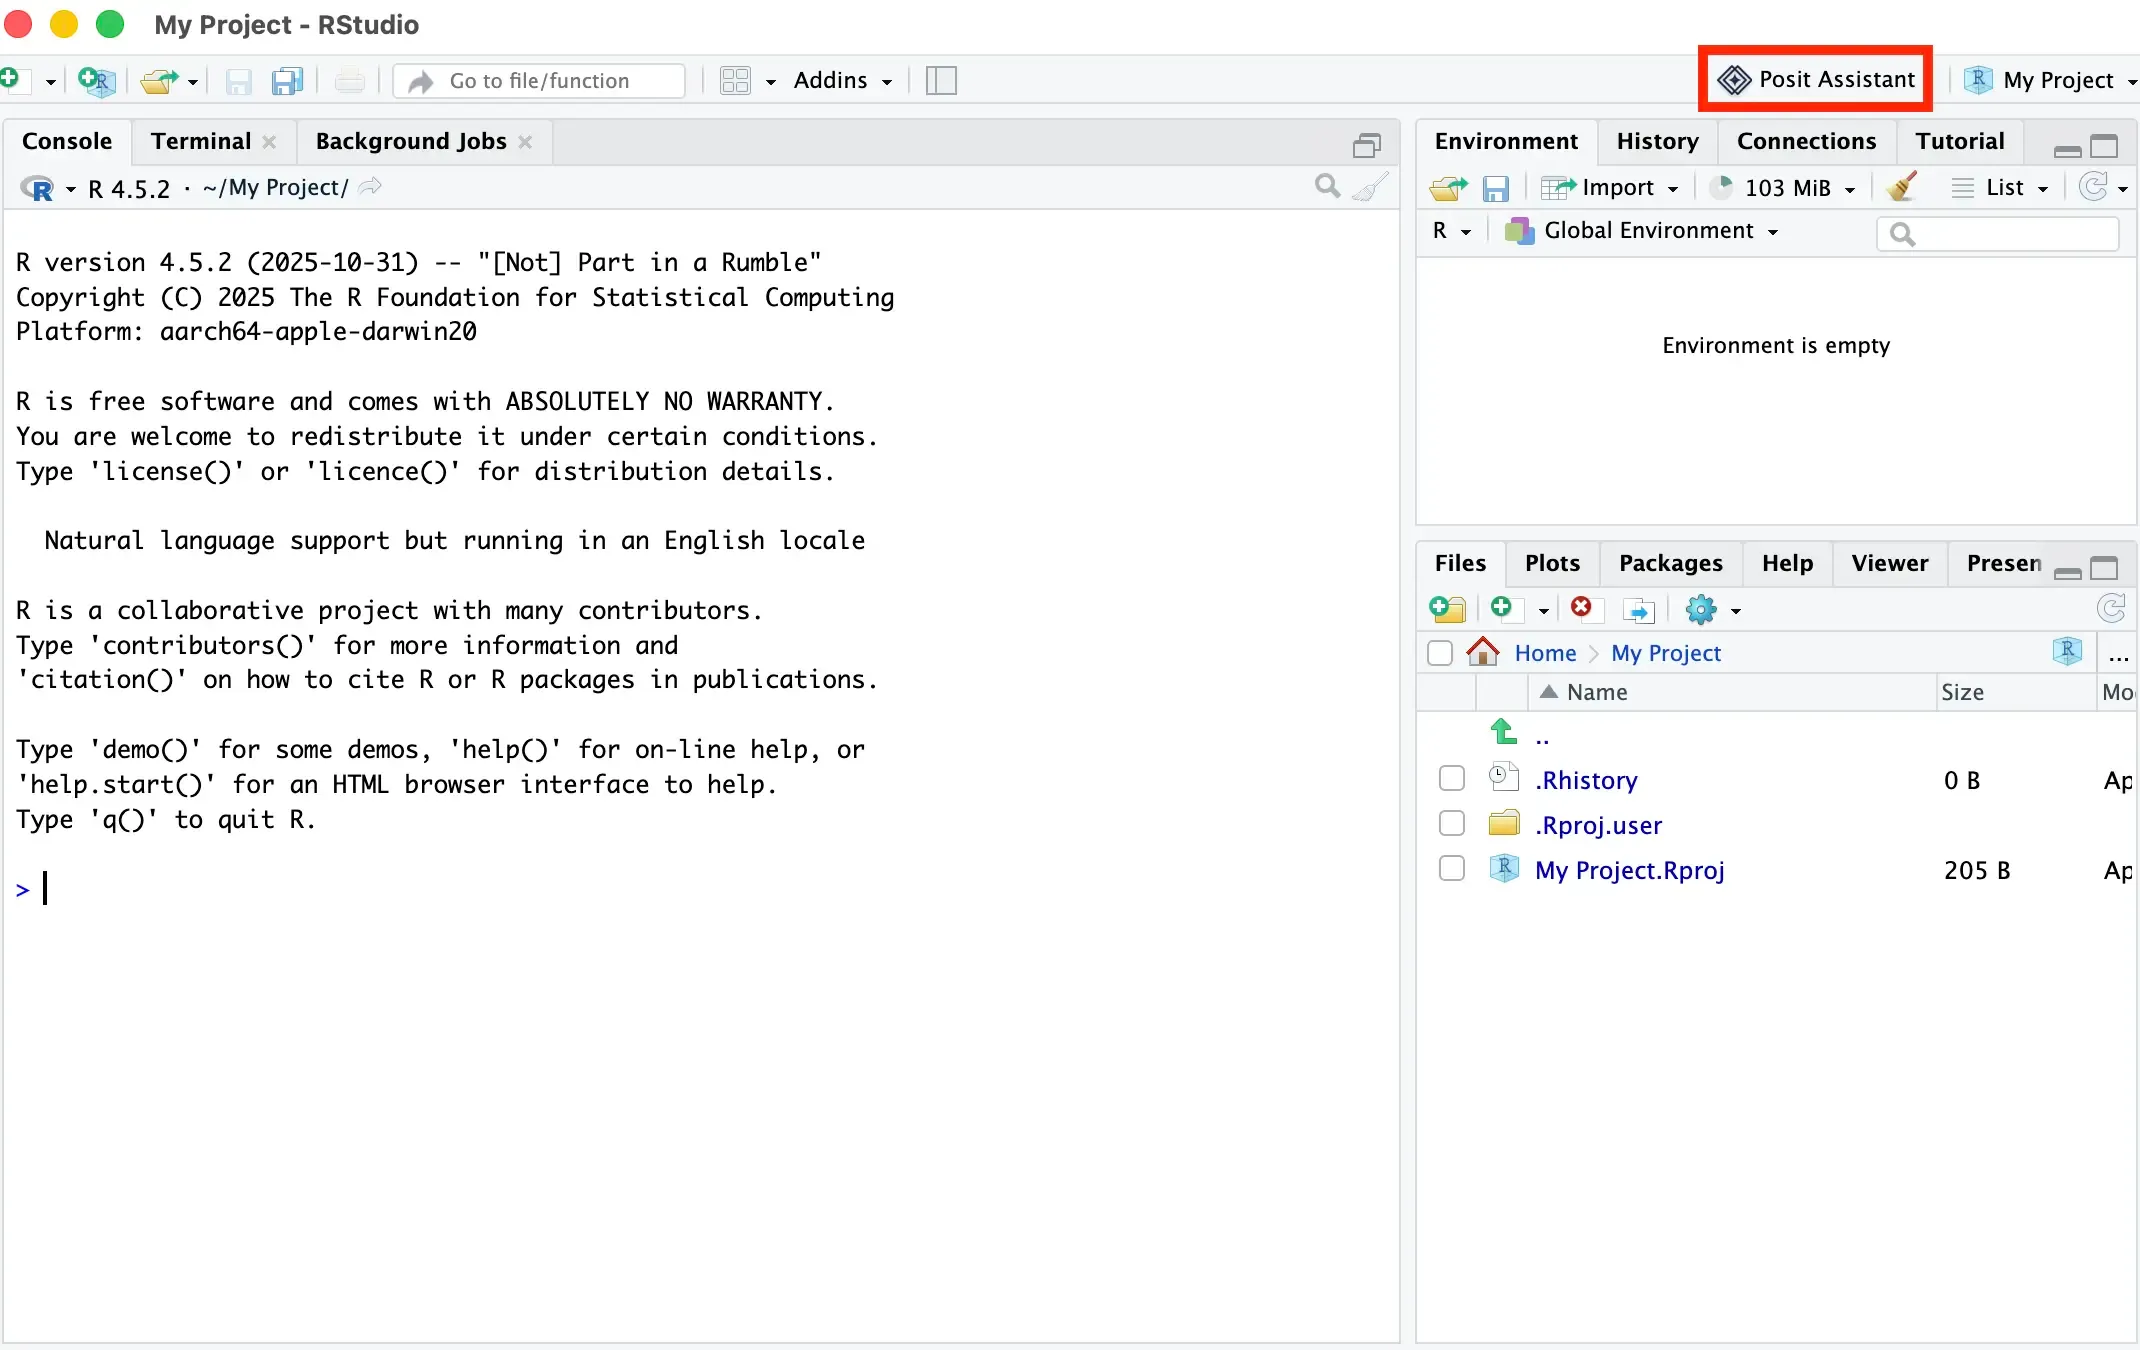Select the checkbox for My Project.Rproj
The width and height of the screenshot is (2140, 1350).
pyautogui.click(x=1451, y=868)
